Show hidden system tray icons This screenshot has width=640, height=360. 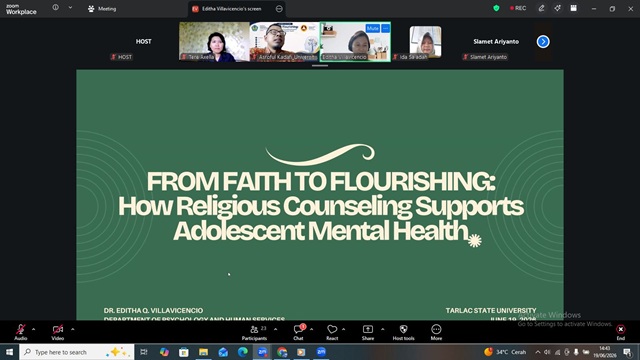538,352
